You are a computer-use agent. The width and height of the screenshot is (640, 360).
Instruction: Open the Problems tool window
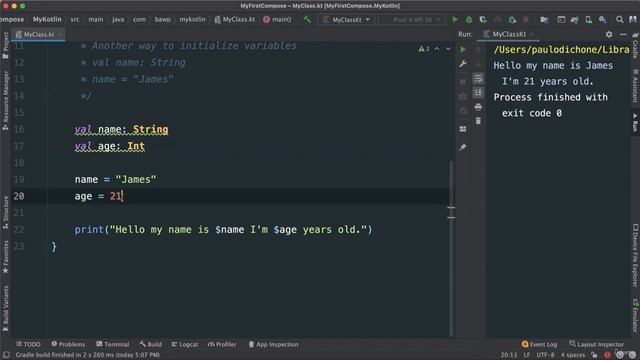[68, 344]
